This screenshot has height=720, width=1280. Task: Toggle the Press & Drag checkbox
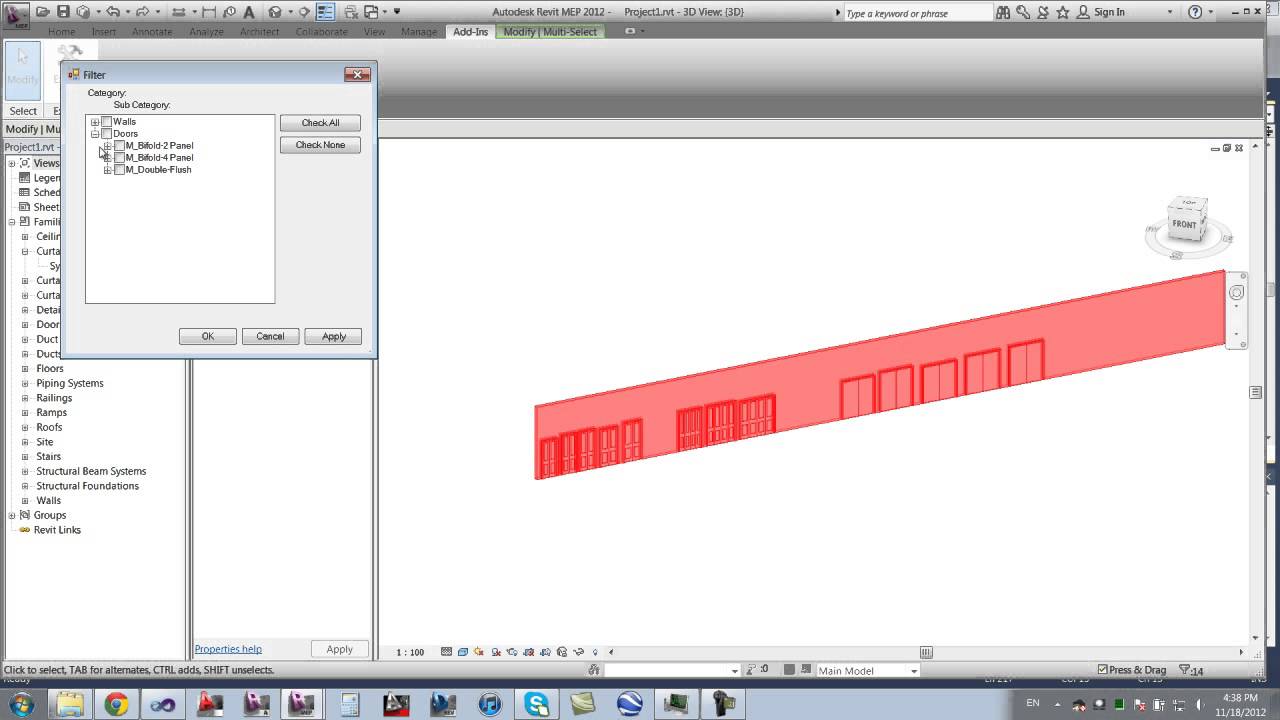point(1103,670)
